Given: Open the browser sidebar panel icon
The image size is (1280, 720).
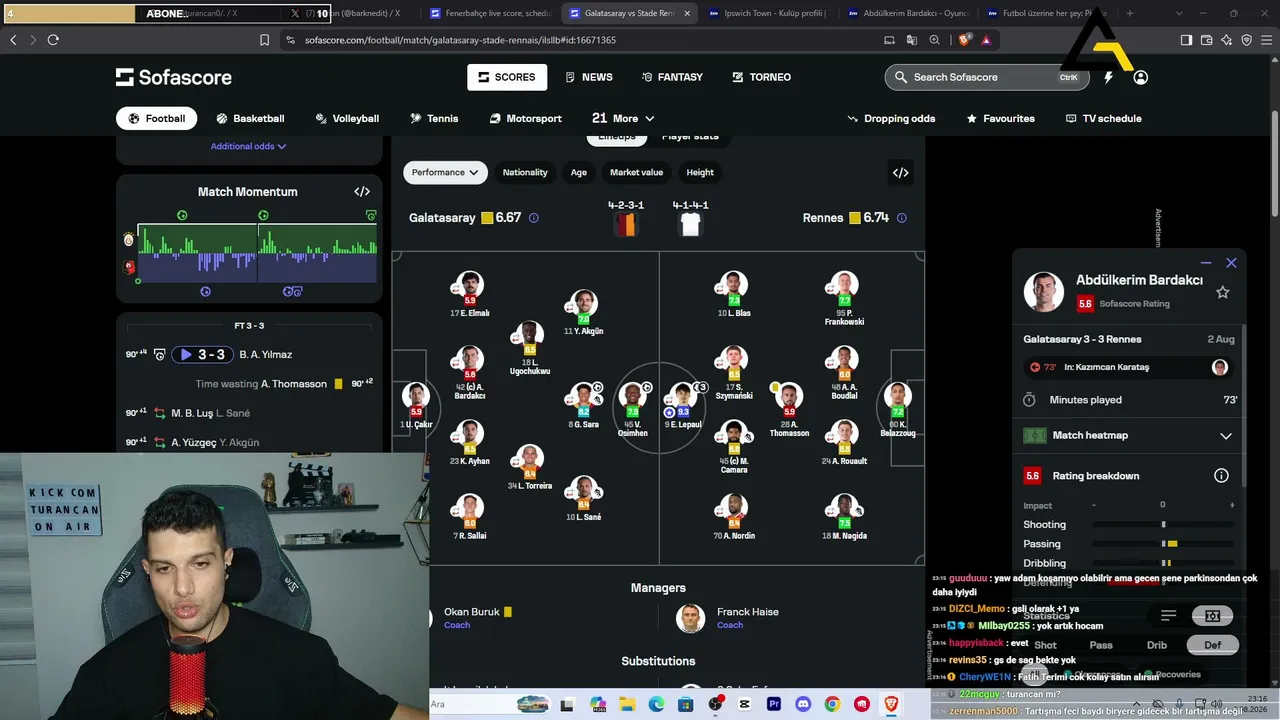Looking at the screenshot, I should (1186, 40).
